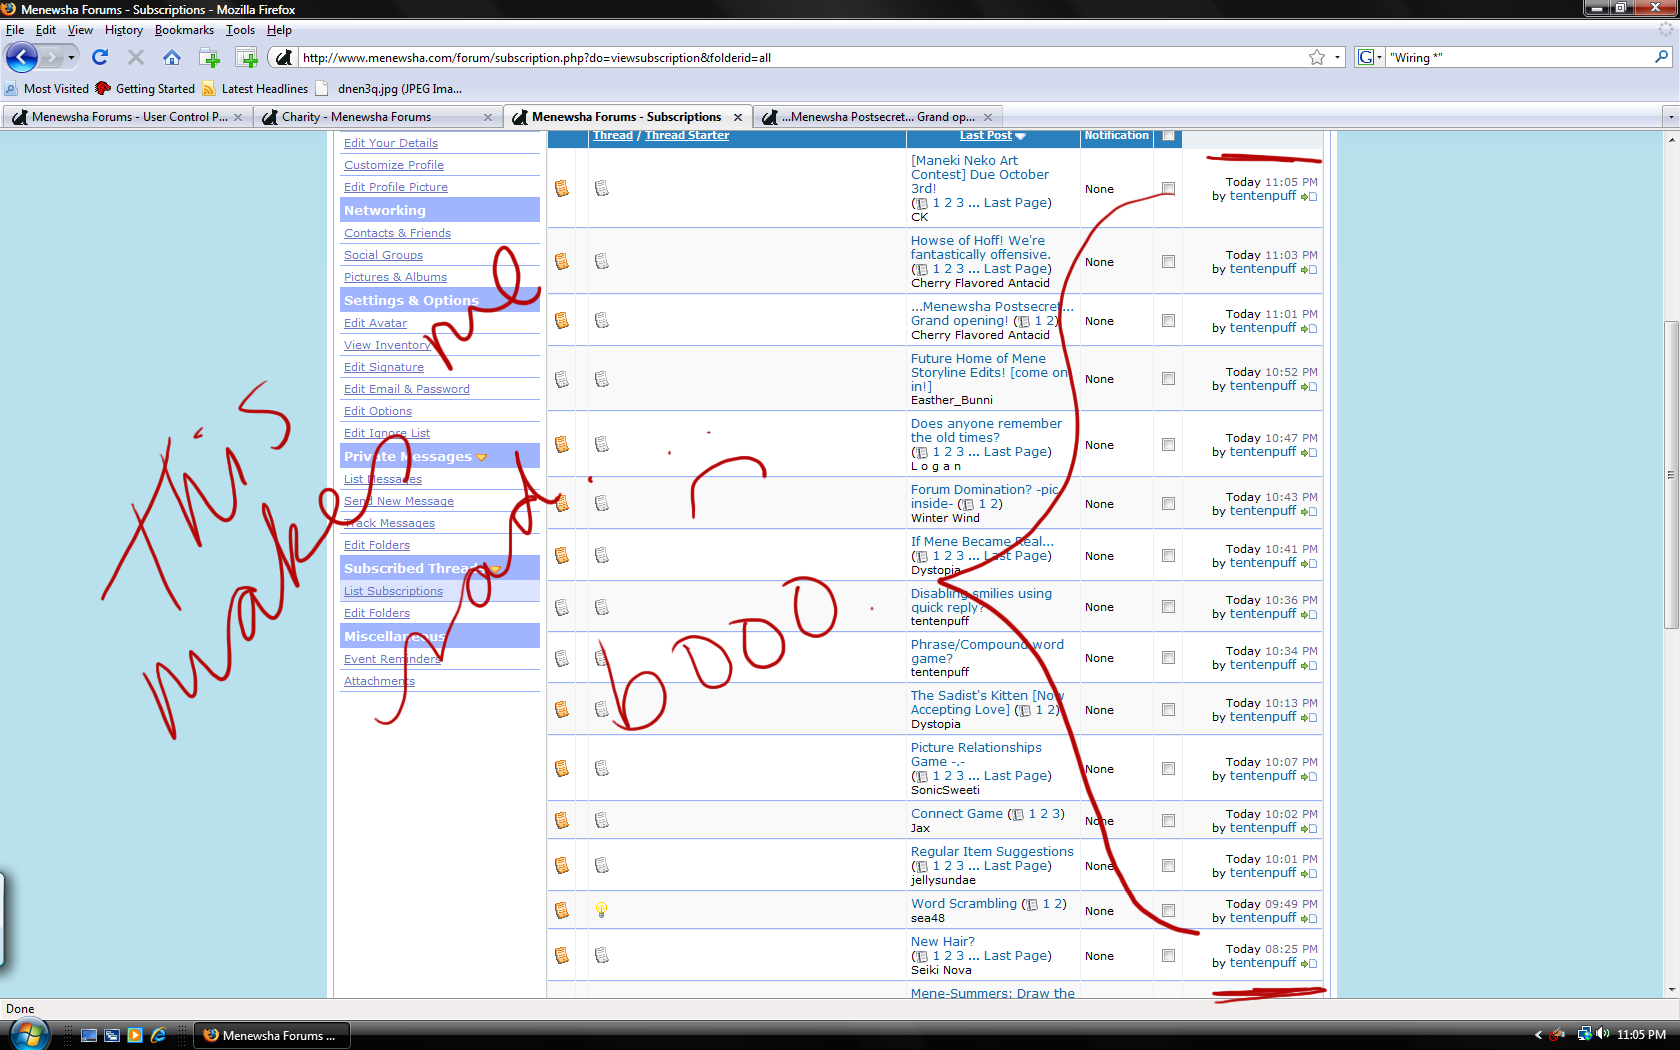1680x1050 pixels.
Task: Open volume speaker tray icon
Action: pos(1603,1034)
